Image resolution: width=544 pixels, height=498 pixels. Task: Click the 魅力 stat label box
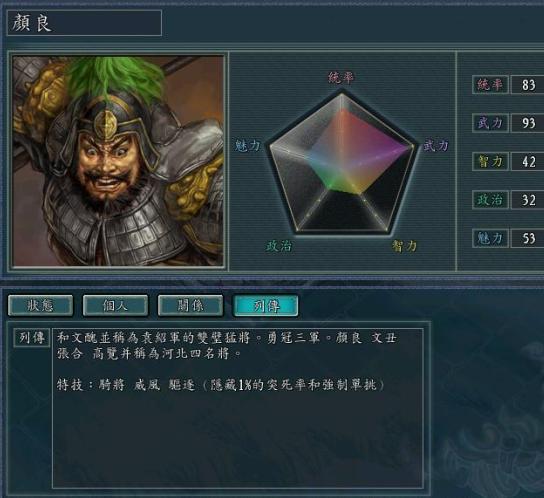(490, 238)
